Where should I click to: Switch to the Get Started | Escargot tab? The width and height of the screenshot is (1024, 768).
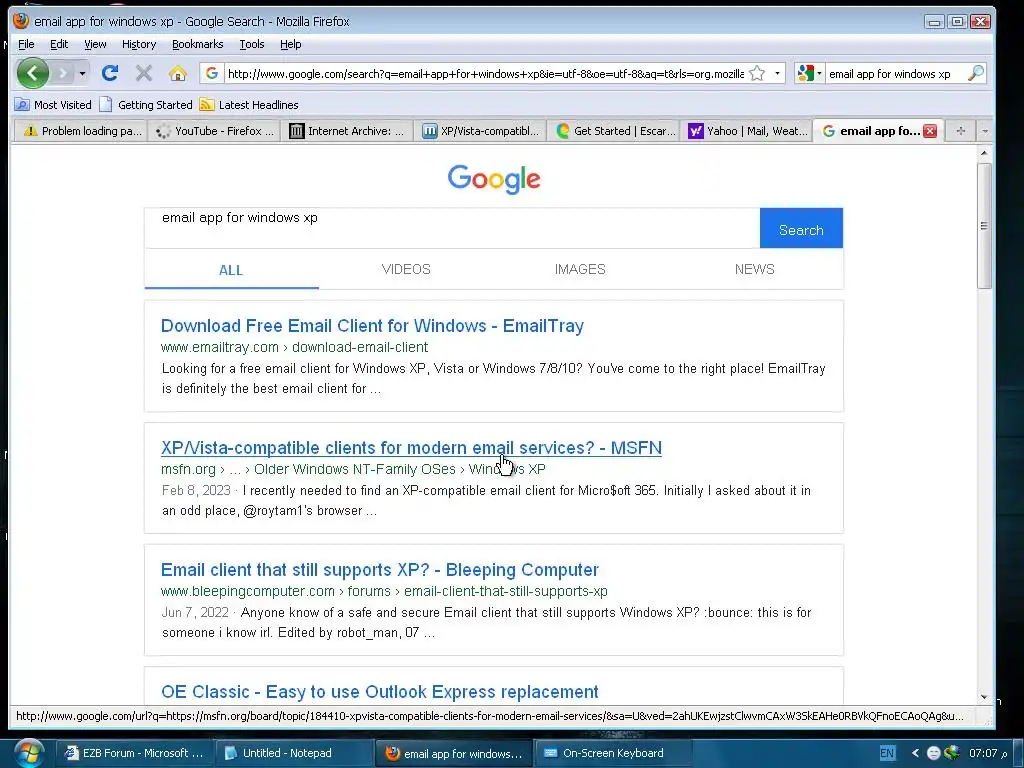pyautogui.click(x=614, y=131)
